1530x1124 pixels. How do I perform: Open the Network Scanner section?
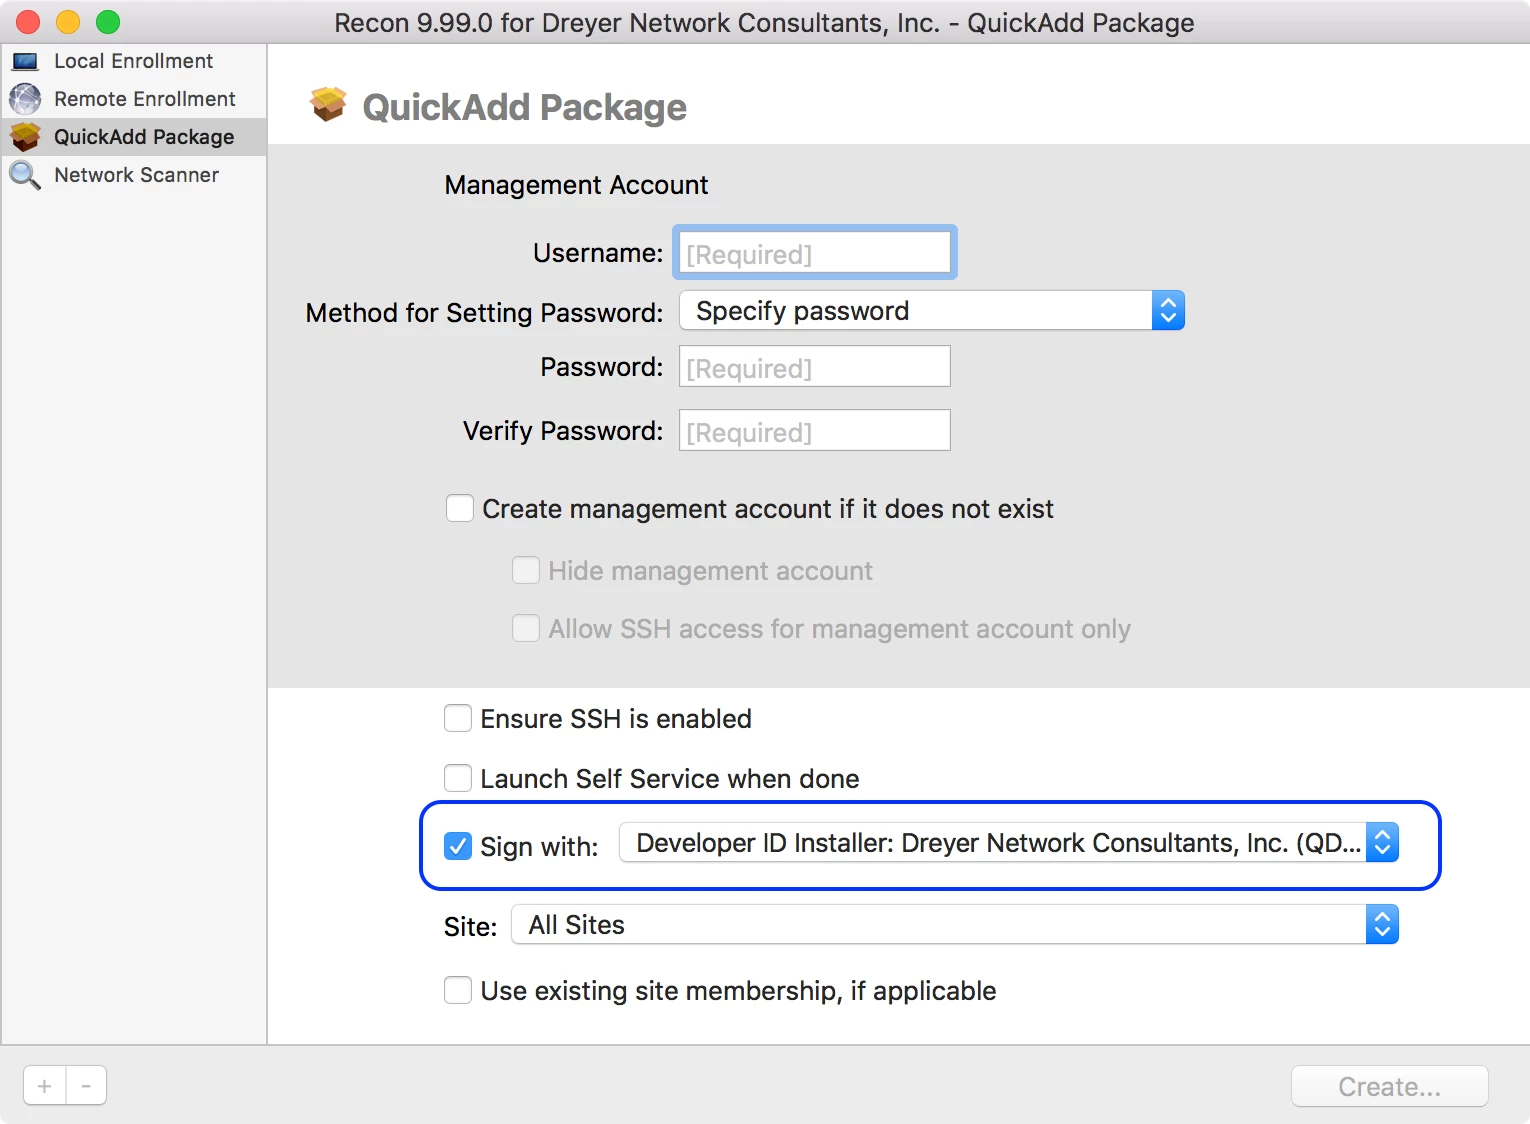pyautogui.click(x=134, y=175)
